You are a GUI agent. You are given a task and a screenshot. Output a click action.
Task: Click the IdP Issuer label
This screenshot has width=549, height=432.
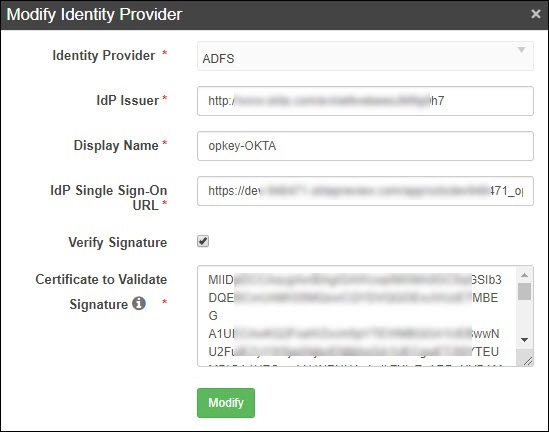pos(127,100)
